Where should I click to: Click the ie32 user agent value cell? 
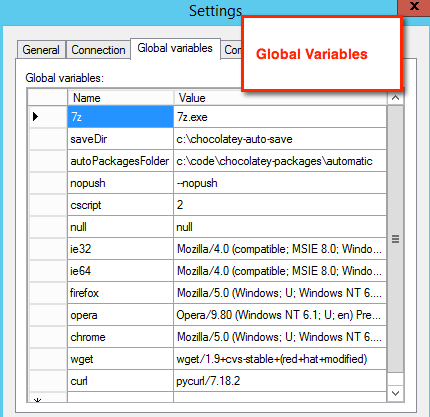pyautogui.click(x=280, y=249)
